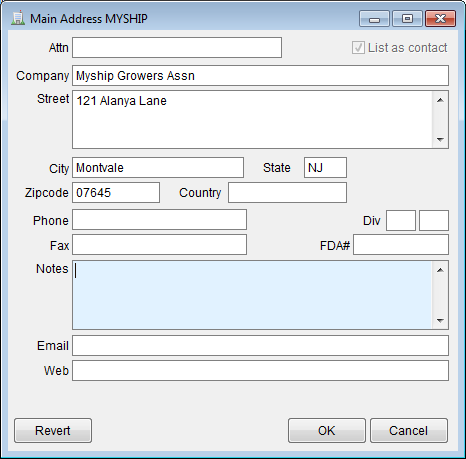
Task: Click the Phone input field
Action: coord(159,220)
